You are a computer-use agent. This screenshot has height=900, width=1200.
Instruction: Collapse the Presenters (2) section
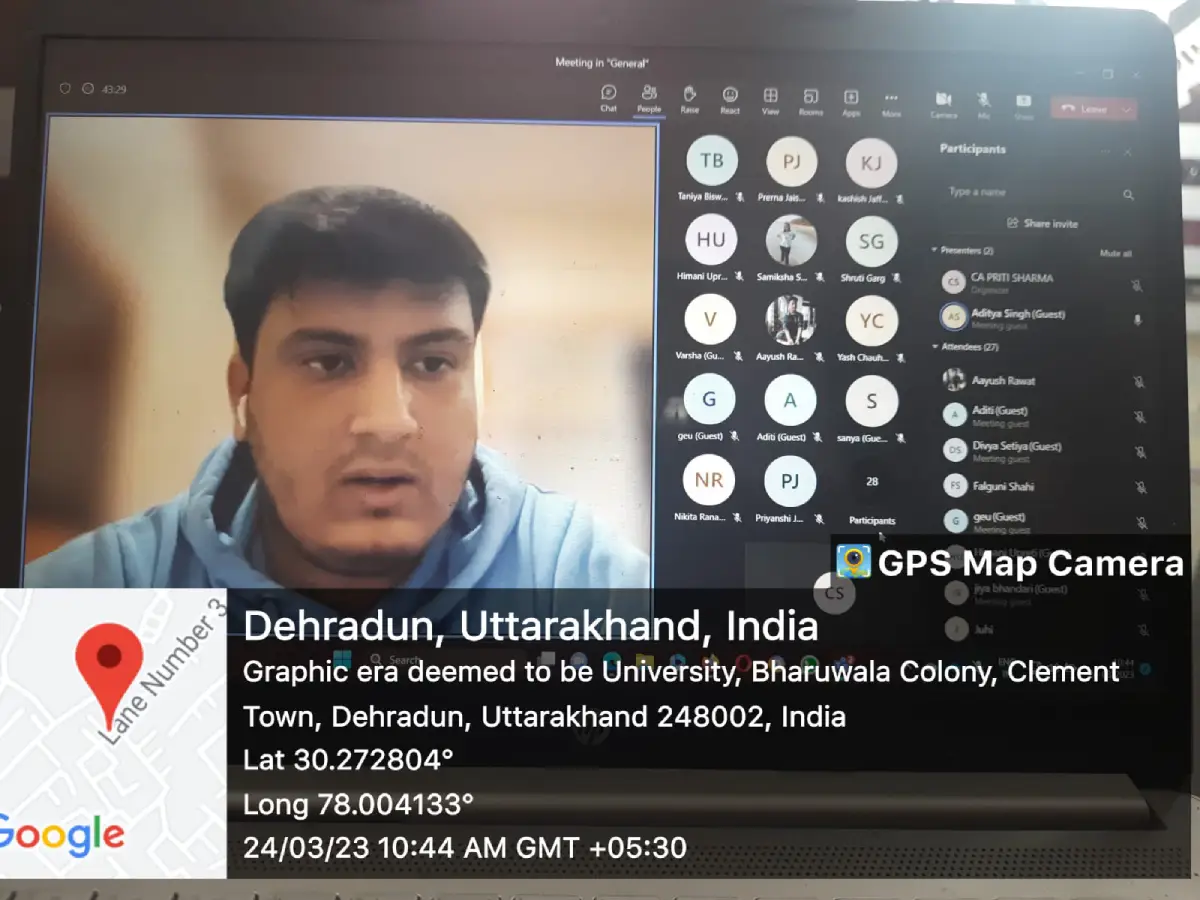pyautogui.click(x=934, y=250)
